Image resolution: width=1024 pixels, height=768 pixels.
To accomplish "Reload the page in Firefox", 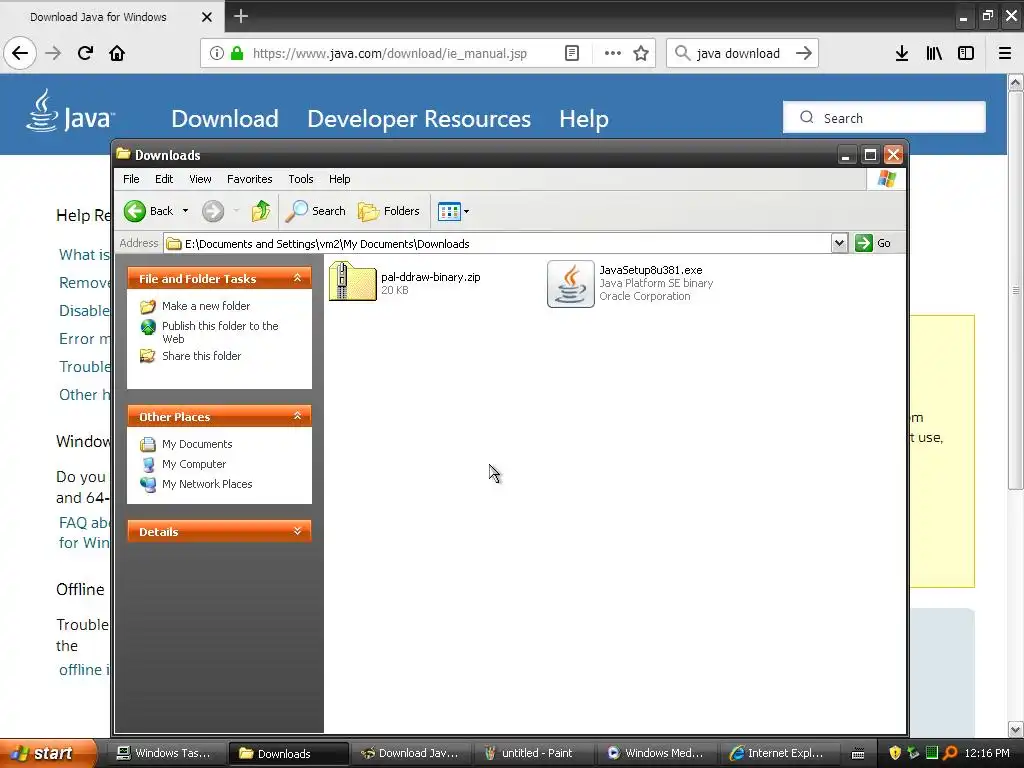I will coord(85,53).
